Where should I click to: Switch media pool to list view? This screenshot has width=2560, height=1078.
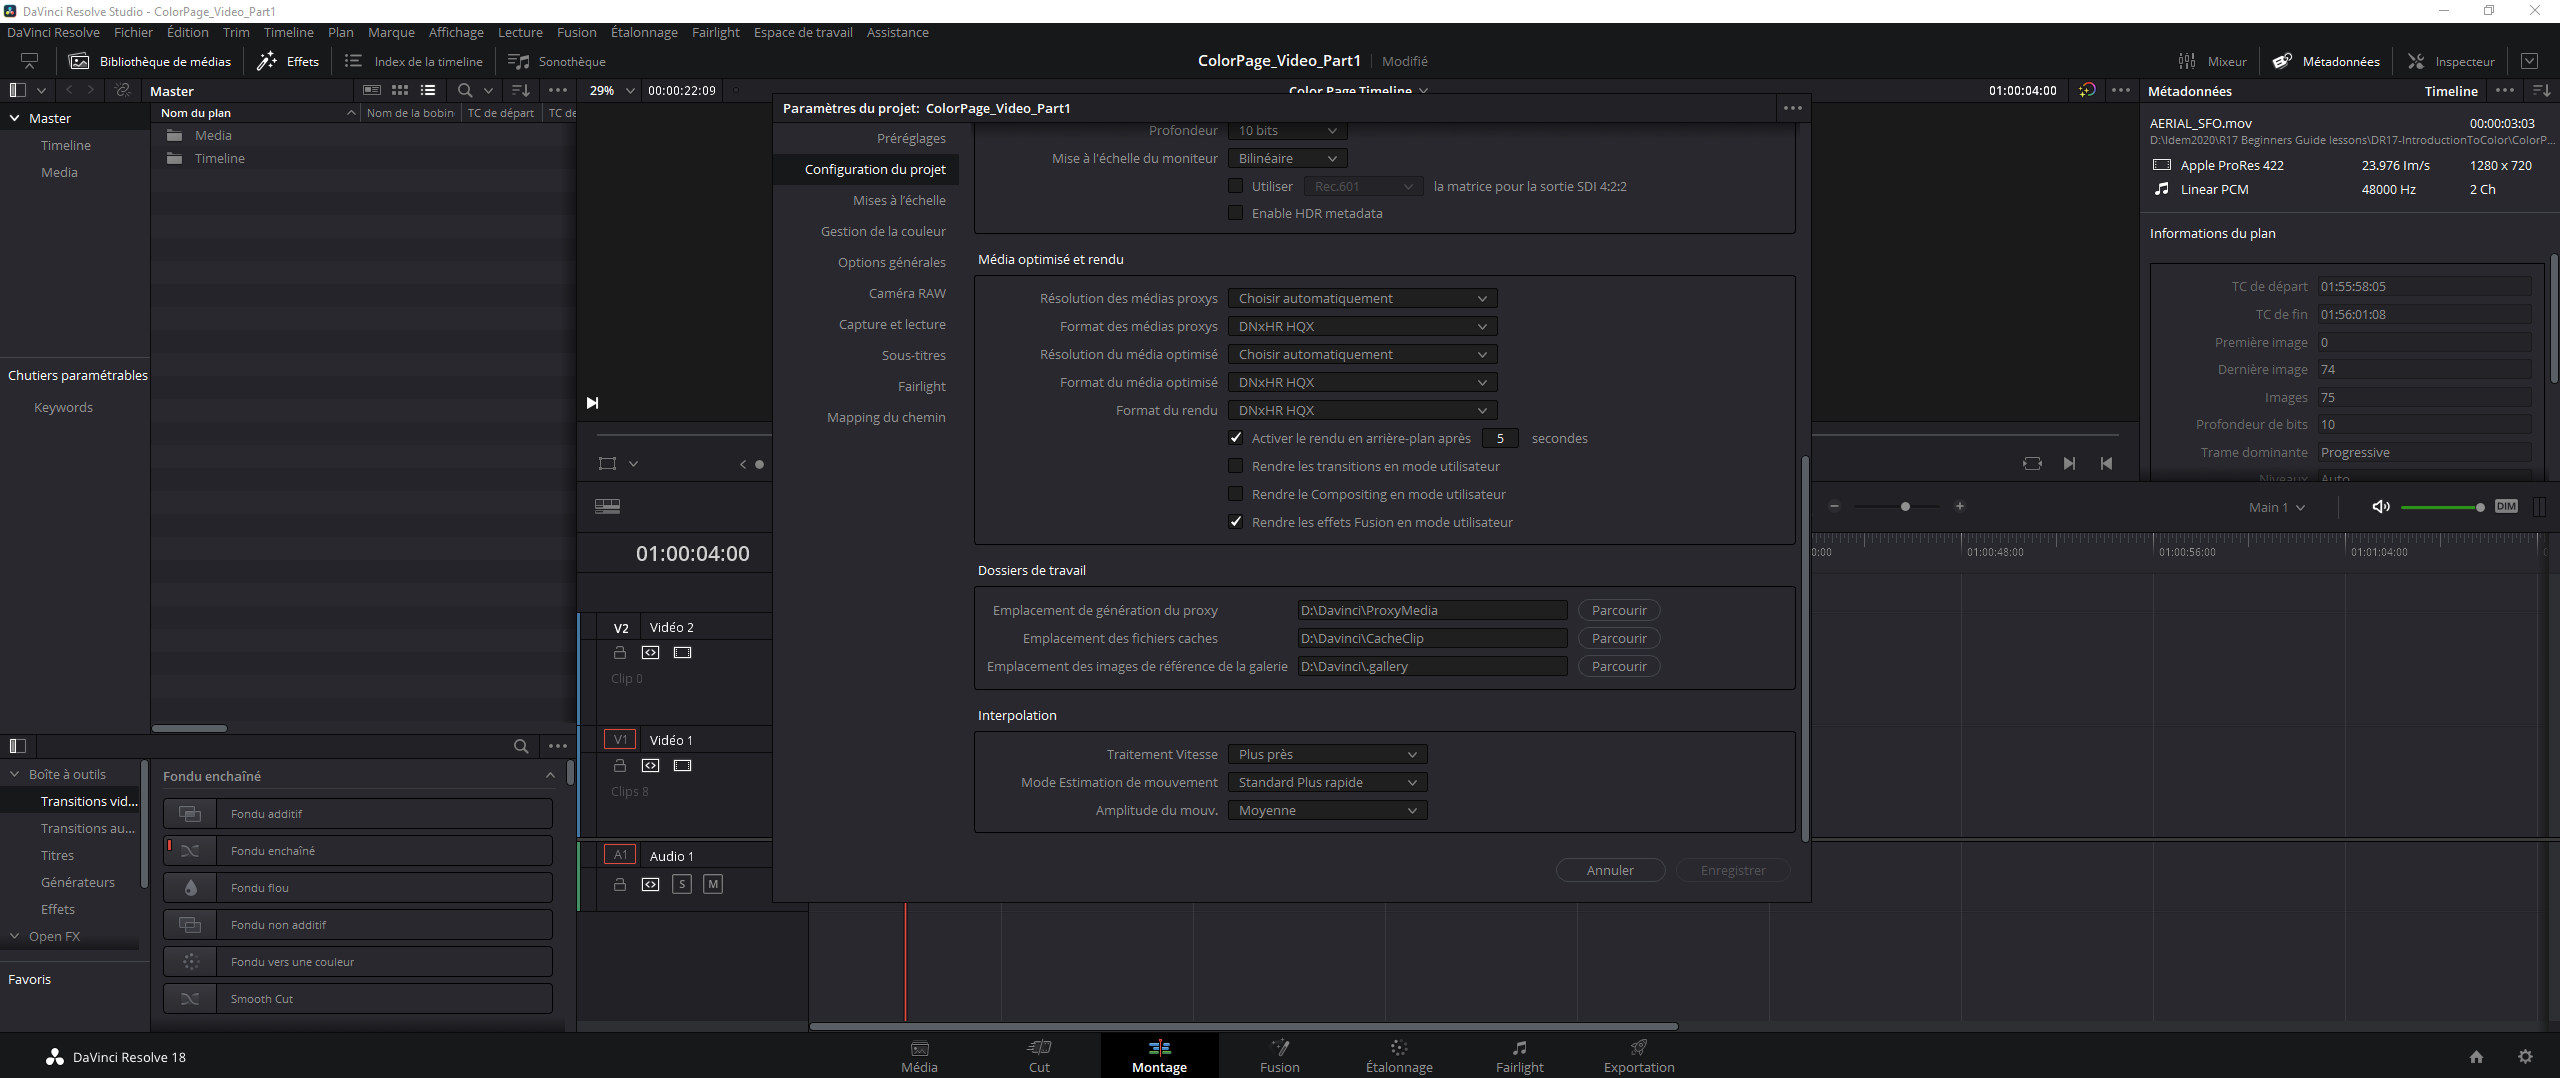[x=428, y=90]
